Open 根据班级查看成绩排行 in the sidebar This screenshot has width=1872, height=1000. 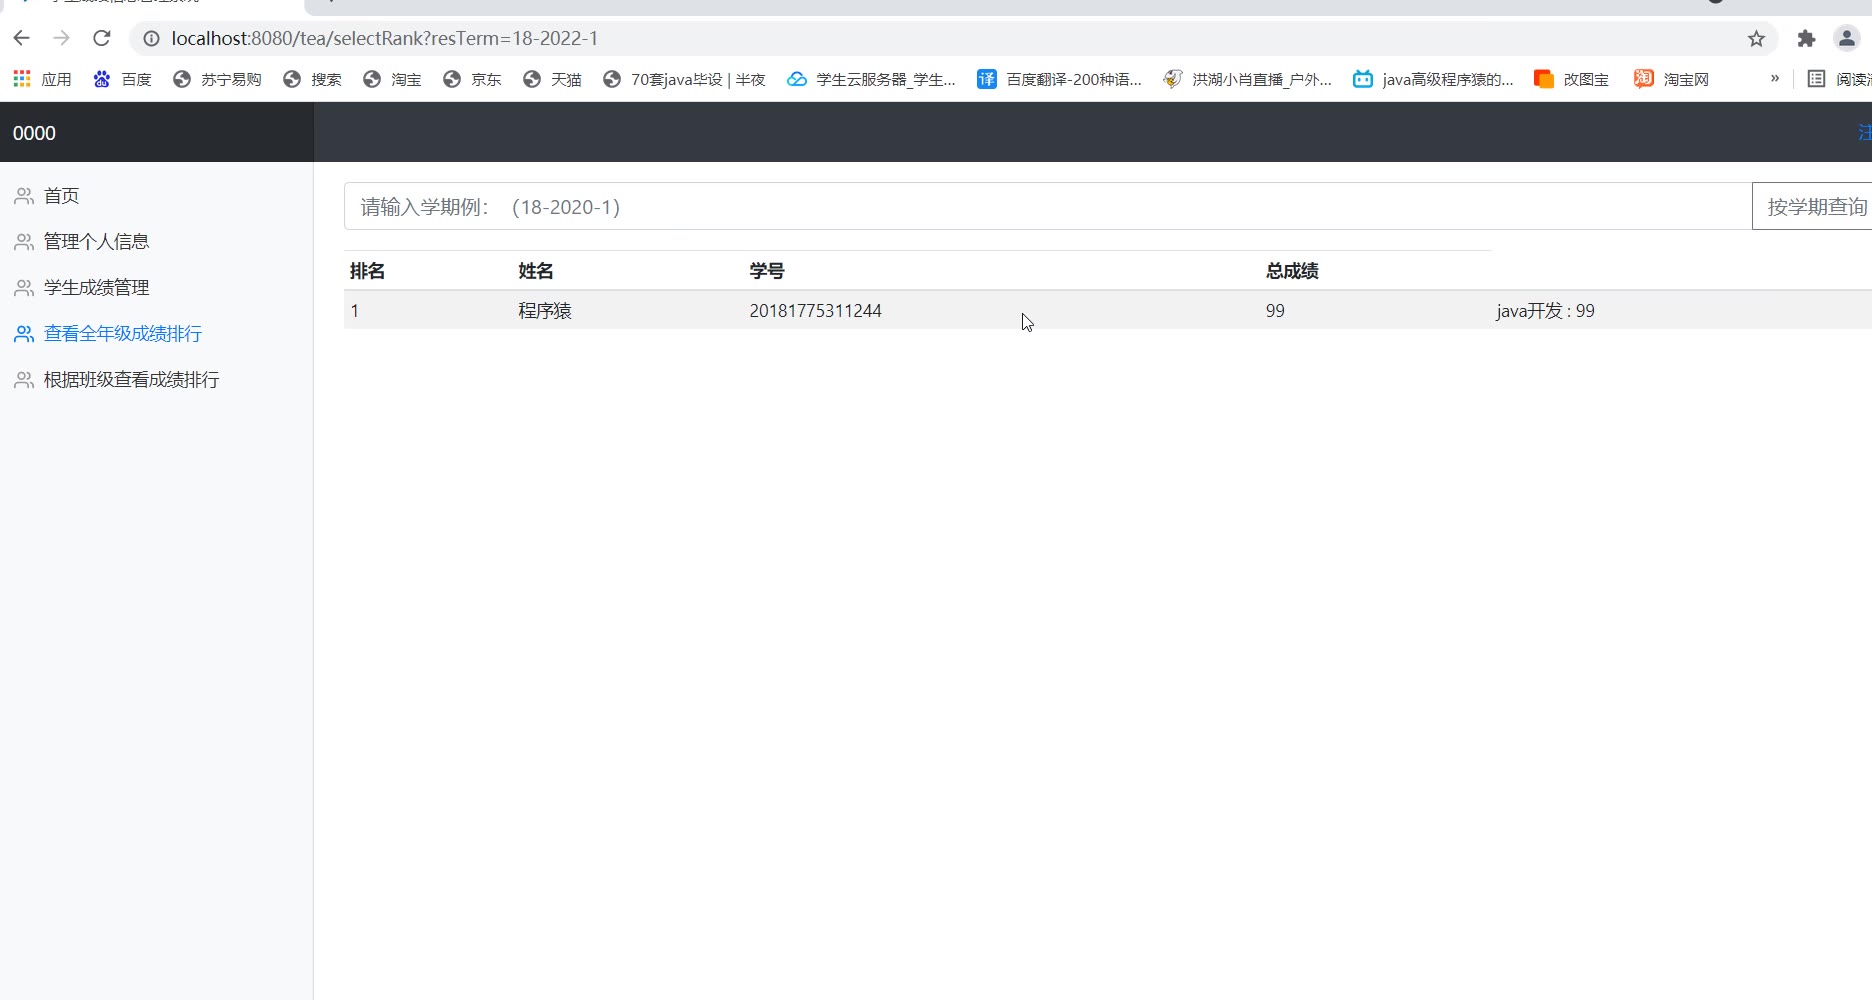coord(131,380)
